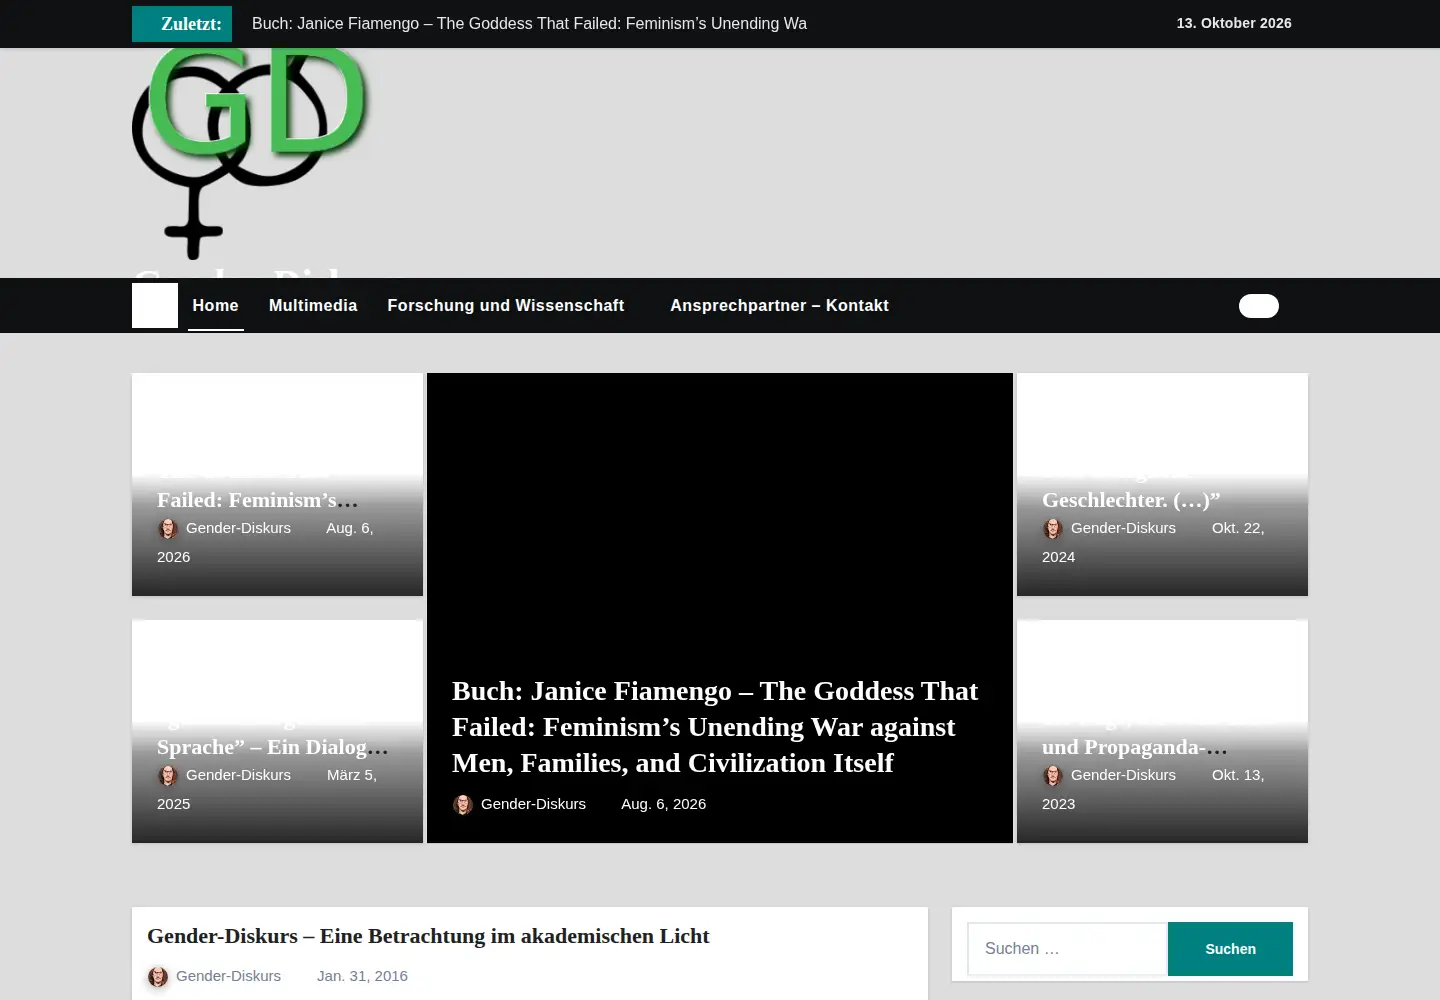The width and height of the screenshot is (1440, 1000).
Task: Open the small card titled Failed: Feminism's…
Action: [x=257, y=500]
